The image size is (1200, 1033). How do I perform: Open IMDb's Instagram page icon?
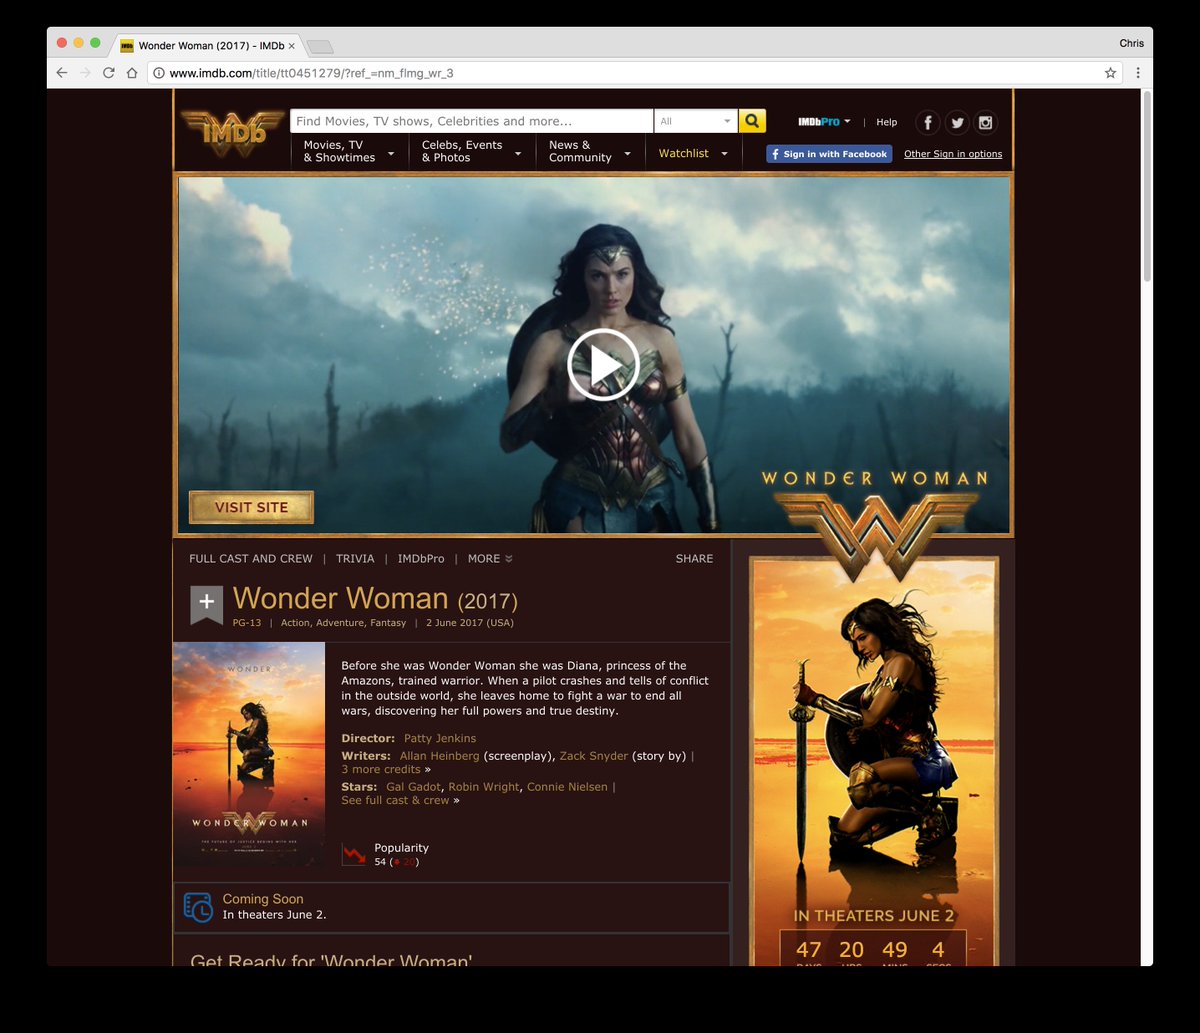pyautogui.click(x=986, y=122)
